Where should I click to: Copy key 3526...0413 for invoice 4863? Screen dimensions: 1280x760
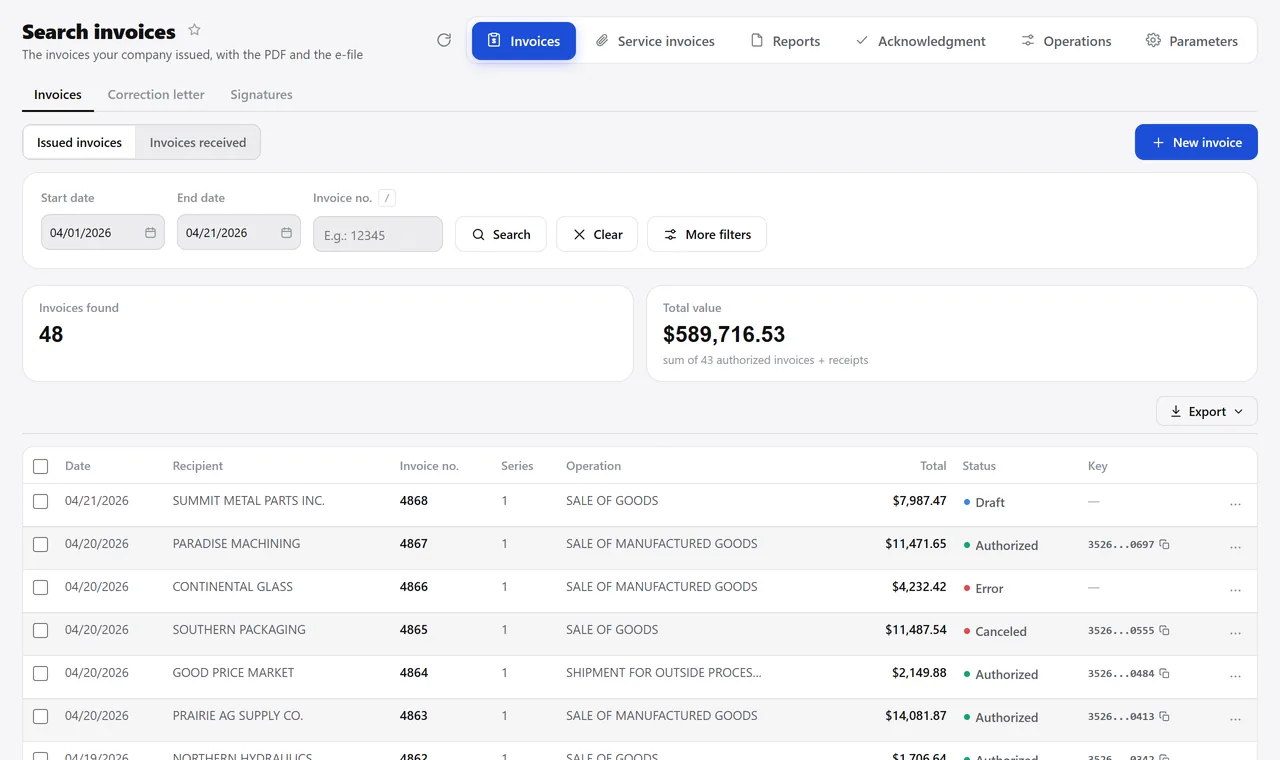[x=1164, y=717]
